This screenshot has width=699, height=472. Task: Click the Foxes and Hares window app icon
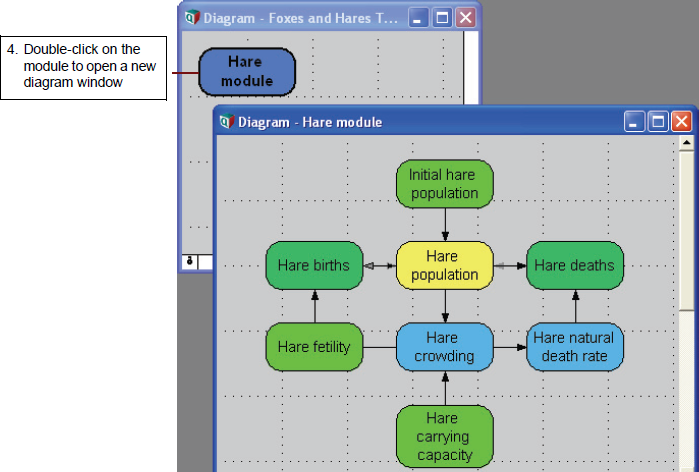192,17
